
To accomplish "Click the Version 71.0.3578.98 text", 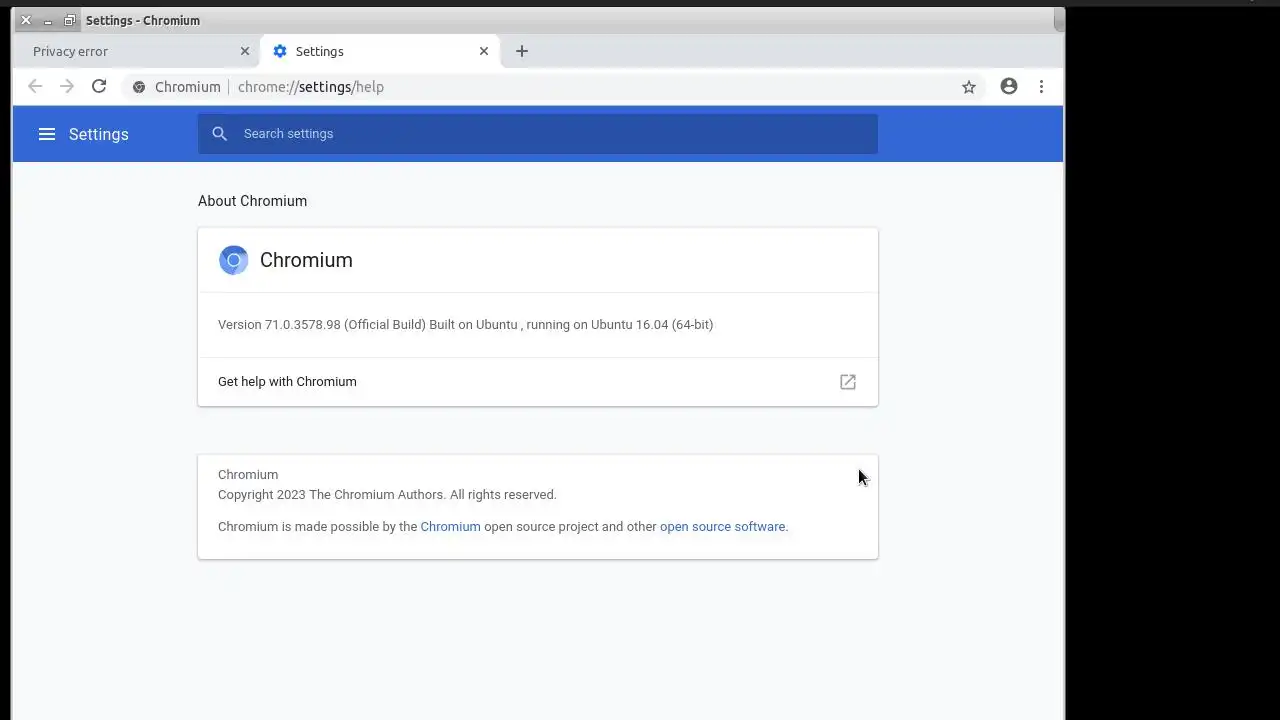I will 465,325.
